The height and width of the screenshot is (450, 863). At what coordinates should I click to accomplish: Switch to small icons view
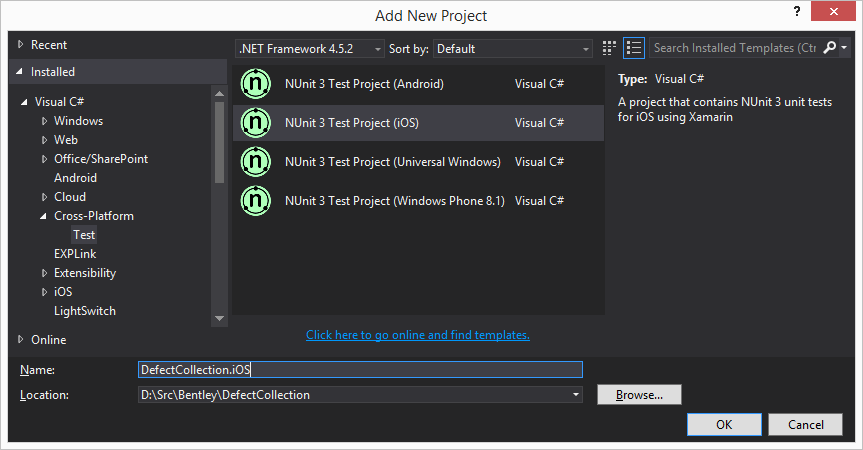point(609,48)
